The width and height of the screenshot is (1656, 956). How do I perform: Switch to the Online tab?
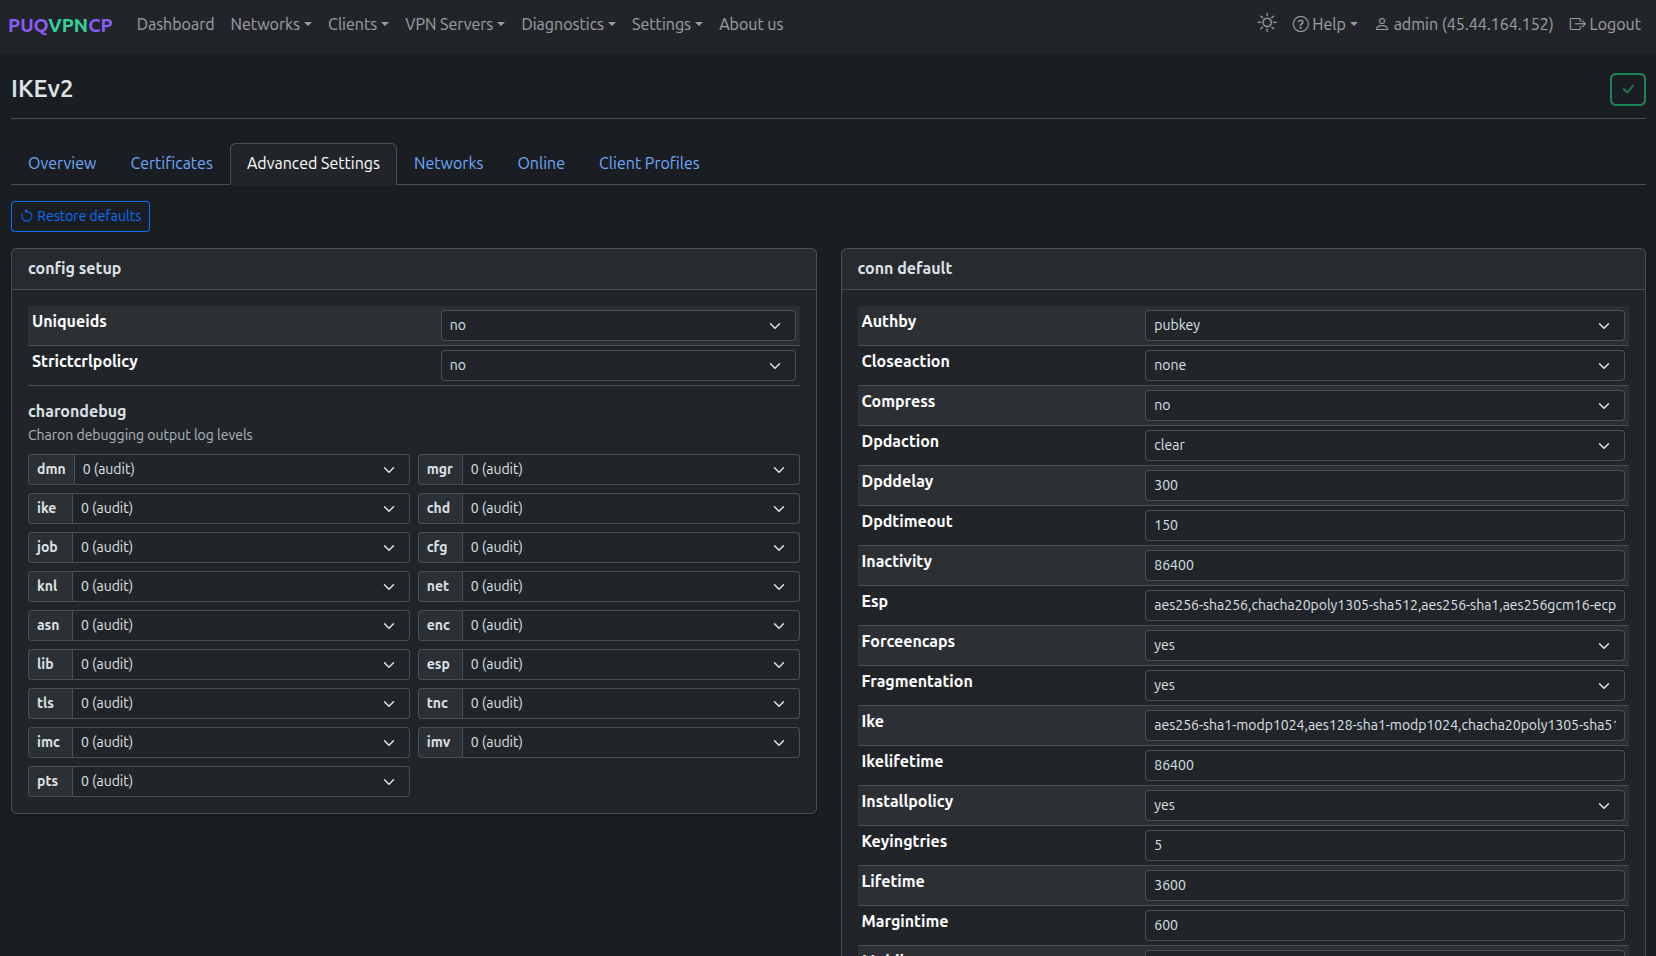(541, 163)
